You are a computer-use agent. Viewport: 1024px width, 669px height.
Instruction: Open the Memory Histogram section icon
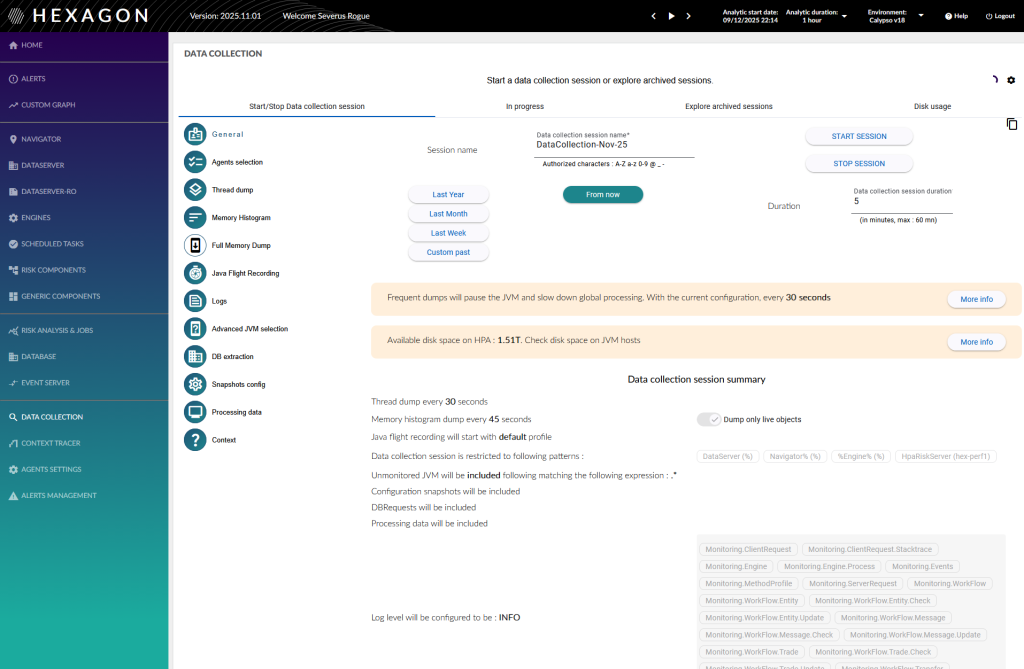point(195,217)
